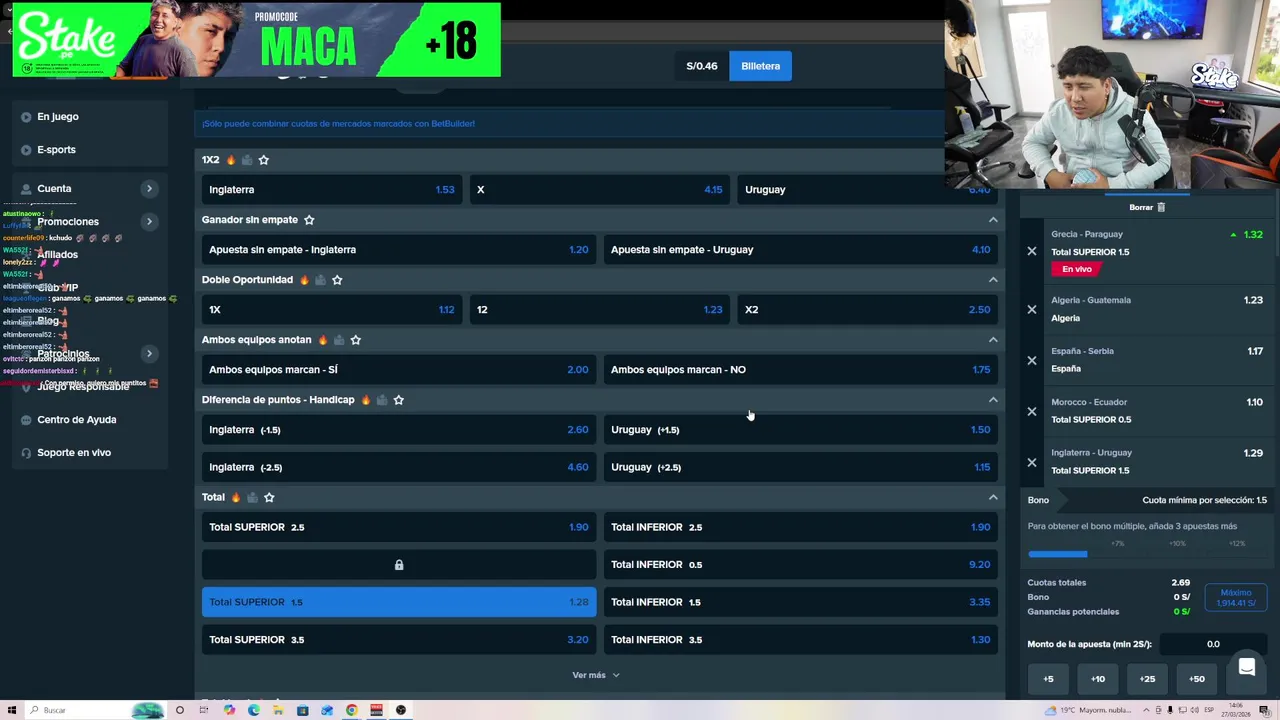Remove the Grecia - Paraguay selection
The image size is (1280, 720).
click(x=1032, y=251)
